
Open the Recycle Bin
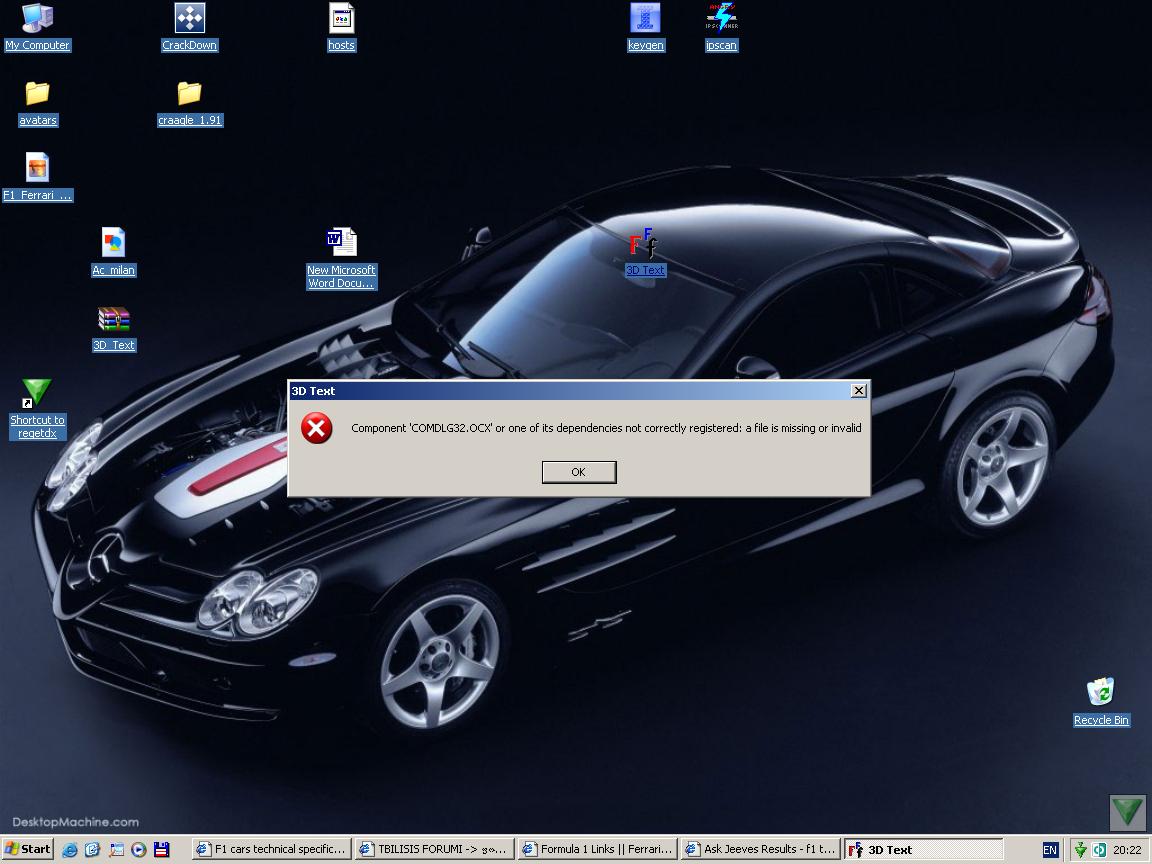[x=1101, y=691]
